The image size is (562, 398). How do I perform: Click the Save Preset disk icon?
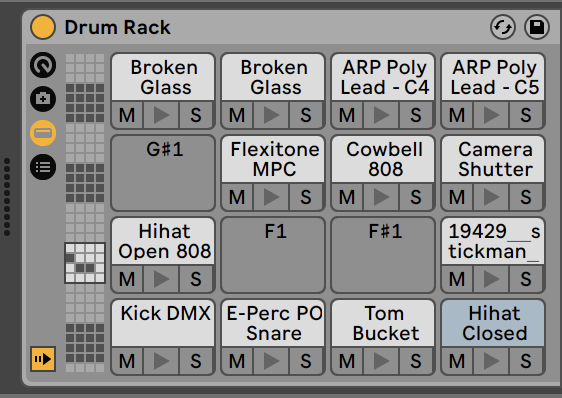click(x=537, y=27)
